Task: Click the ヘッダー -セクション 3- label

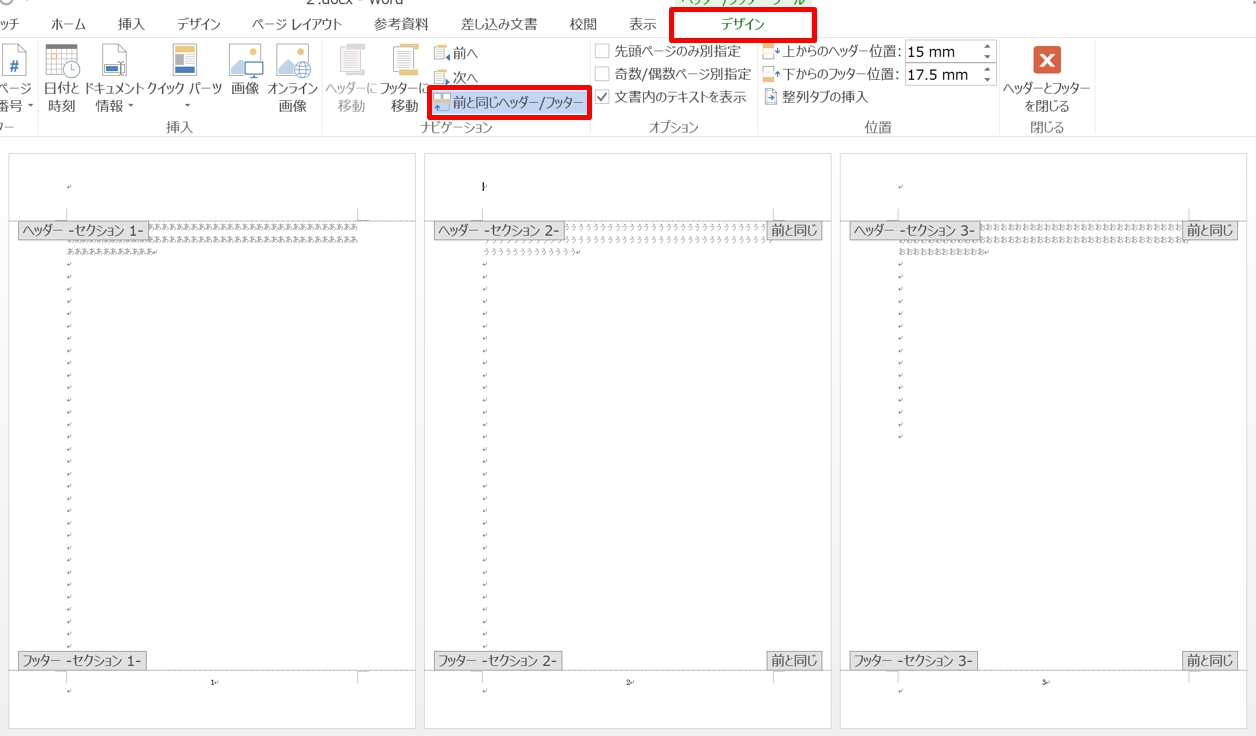Action: pyautogui.click(x=915, y=231)
